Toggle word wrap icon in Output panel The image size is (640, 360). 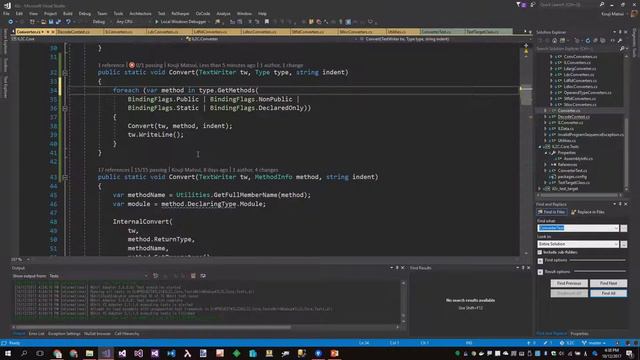tap(203, 276)
